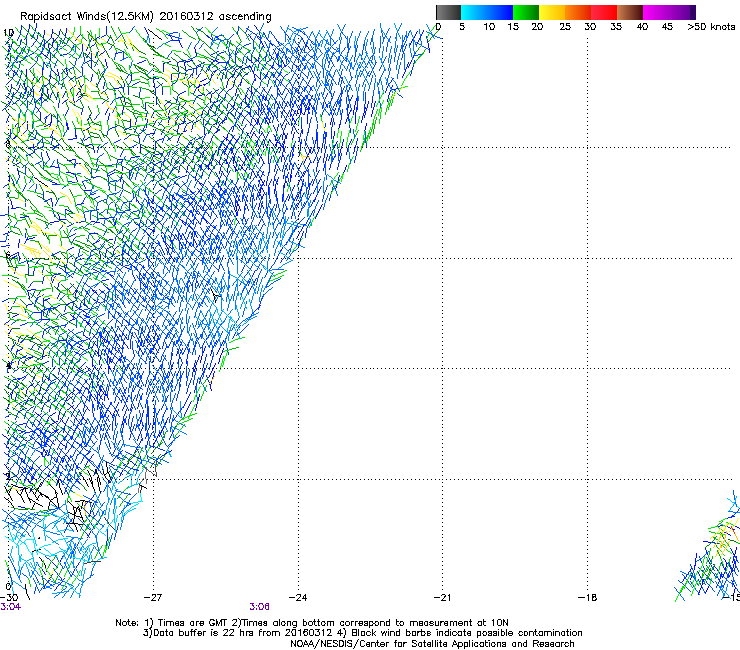The image size is (740, 650).
Task: Click the '-30' longitude axis label
Action: click(x=9, y=598)
